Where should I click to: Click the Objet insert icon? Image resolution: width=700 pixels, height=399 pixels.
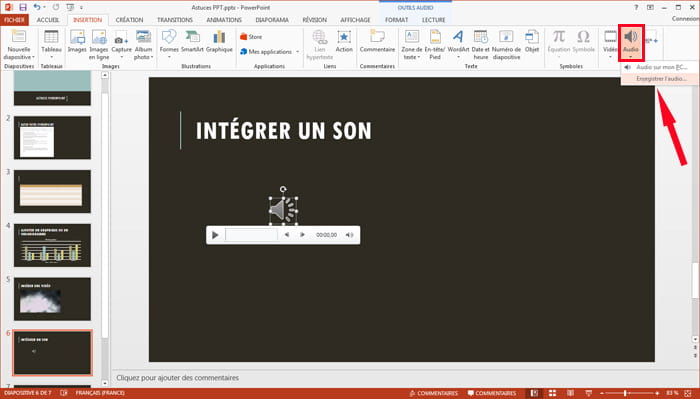532,42
